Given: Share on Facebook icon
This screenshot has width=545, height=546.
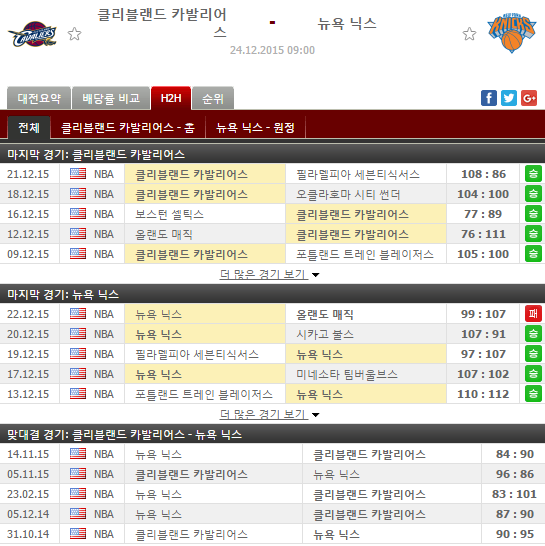Looking at the screenshot, I should (489, 98).
